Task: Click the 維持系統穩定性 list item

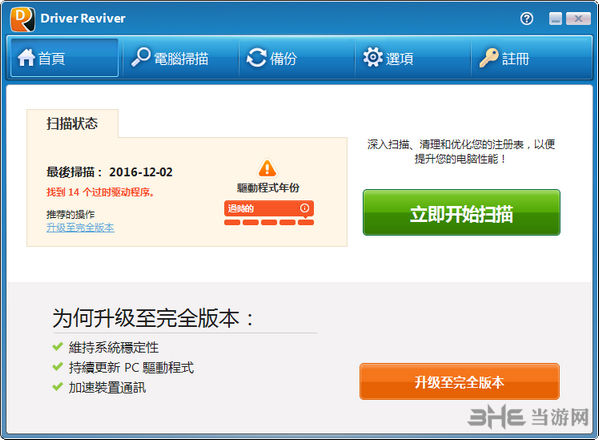Action: point(113,348)
